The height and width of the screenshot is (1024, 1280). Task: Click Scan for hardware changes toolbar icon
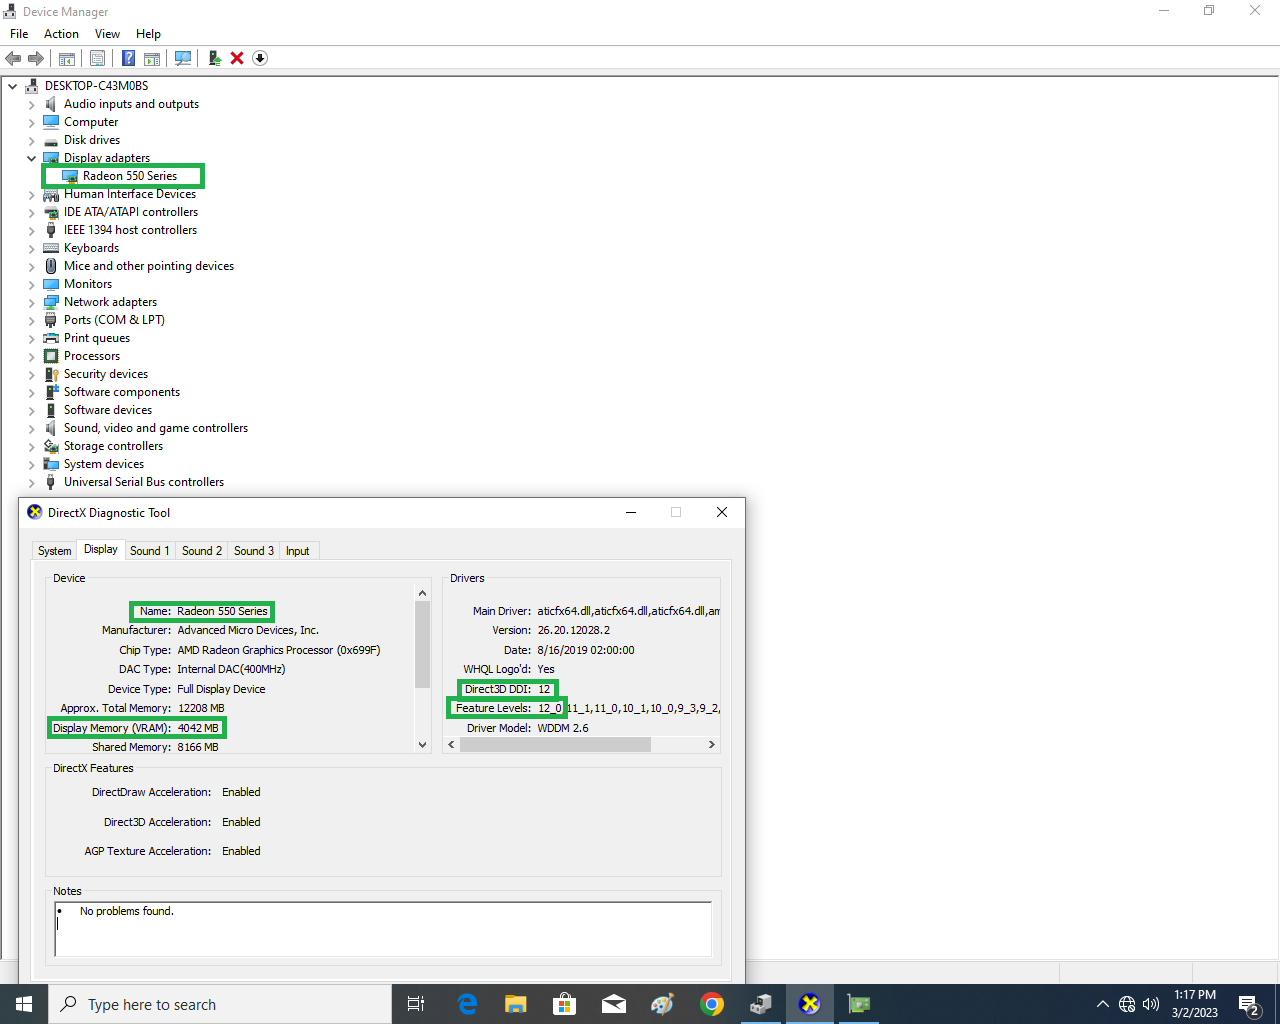(183, 58)
